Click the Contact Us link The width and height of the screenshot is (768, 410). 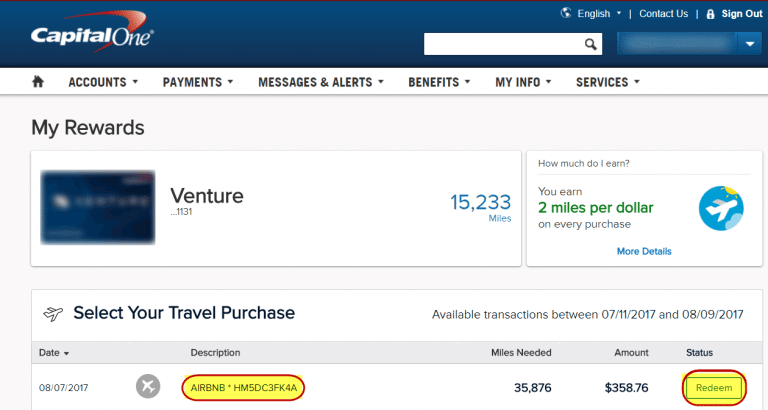[x=663, y=14]
